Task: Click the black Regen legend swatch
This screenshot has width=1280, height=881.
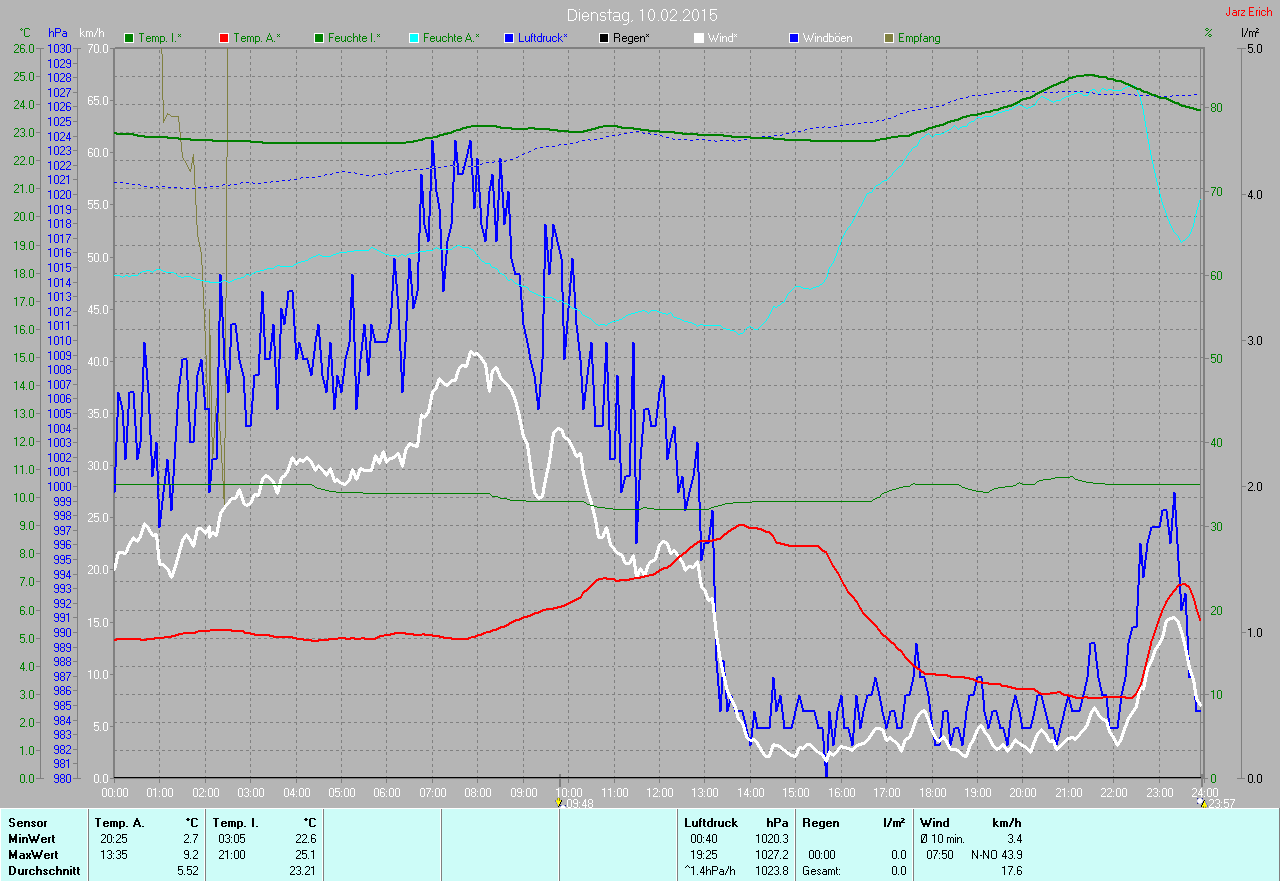Action: pos(604,38)
